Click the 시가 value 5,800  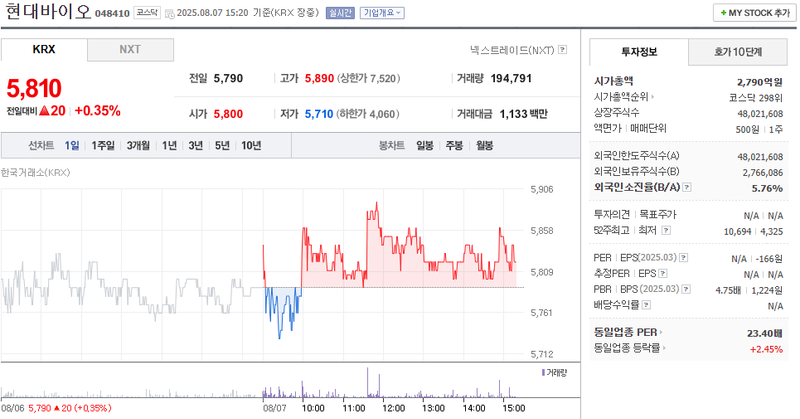(x=228, y=114)
